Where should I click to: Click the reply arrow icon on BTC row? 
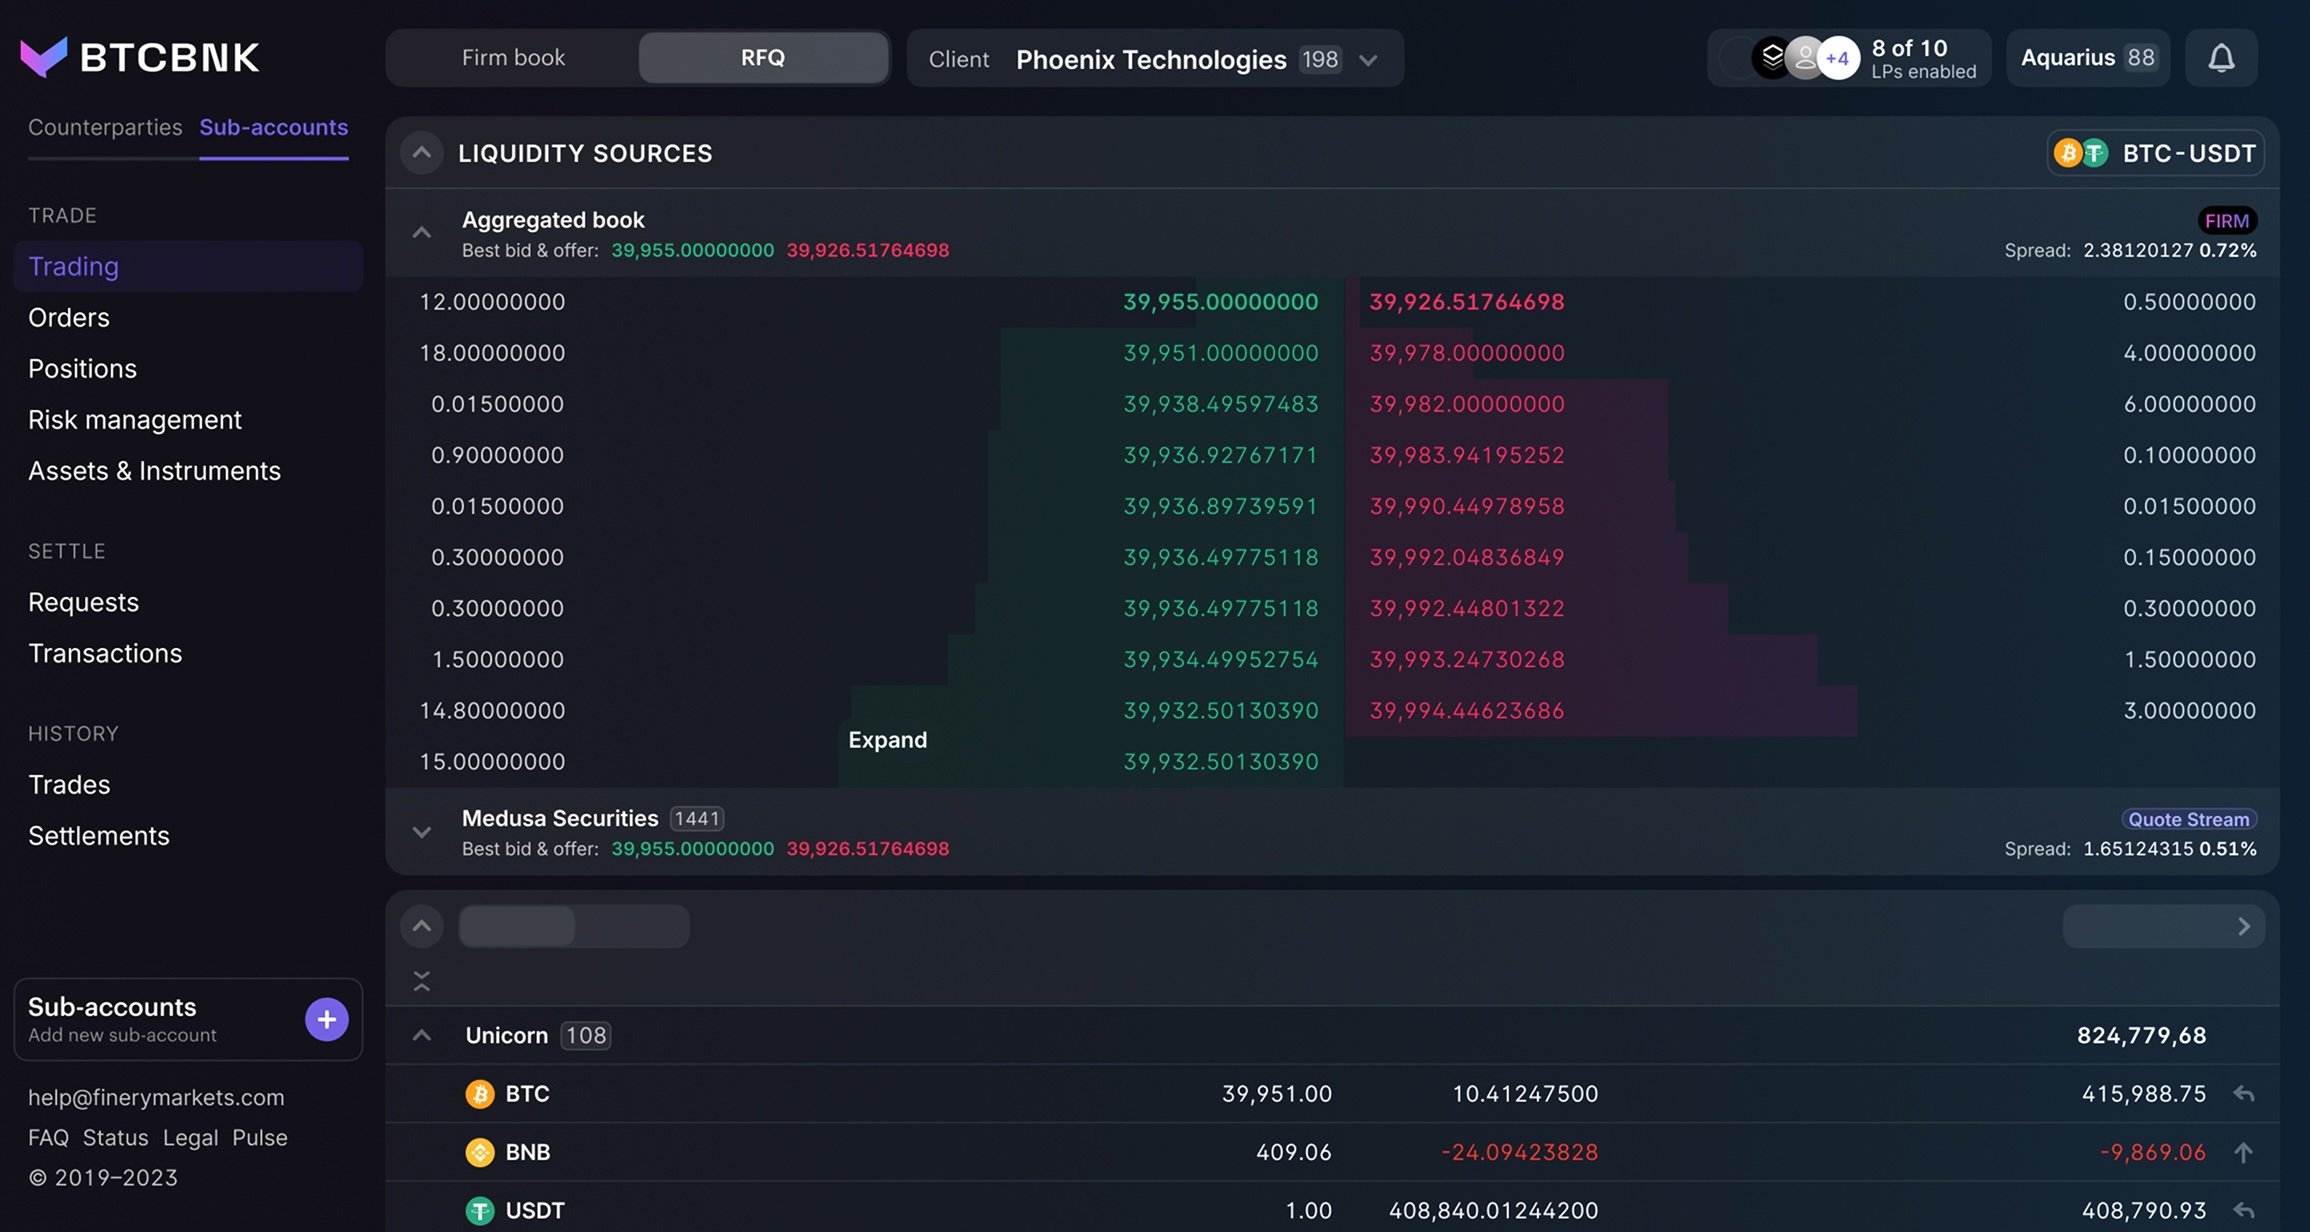point(2244,1094)
